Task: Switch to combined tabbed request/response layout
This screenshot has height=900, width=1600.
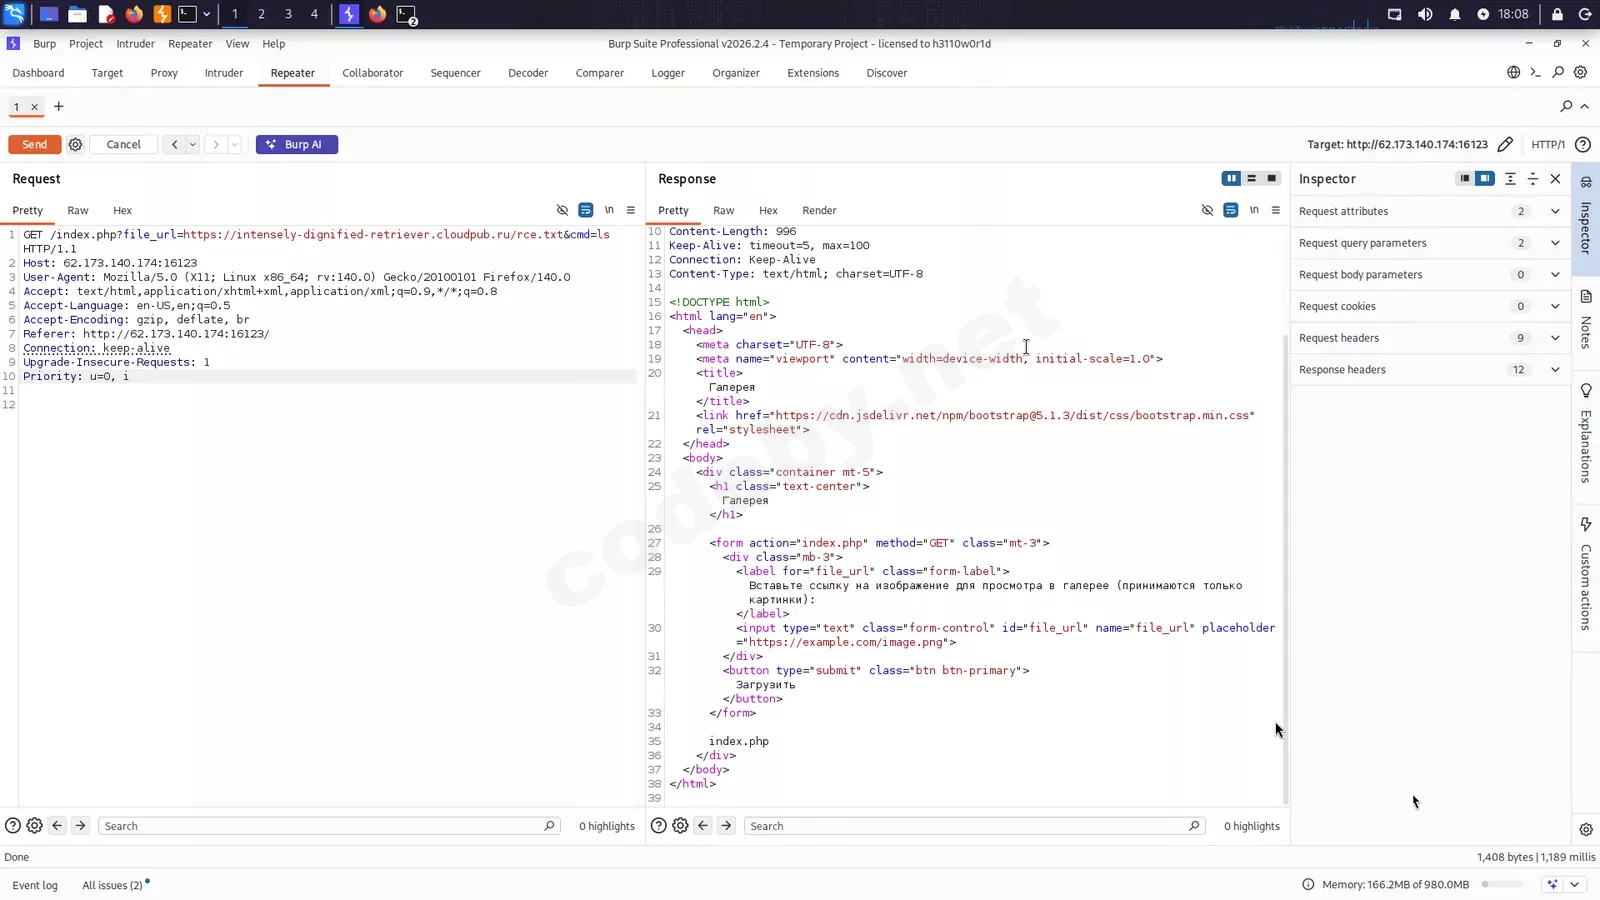Action: click(x=1271, y=178)
